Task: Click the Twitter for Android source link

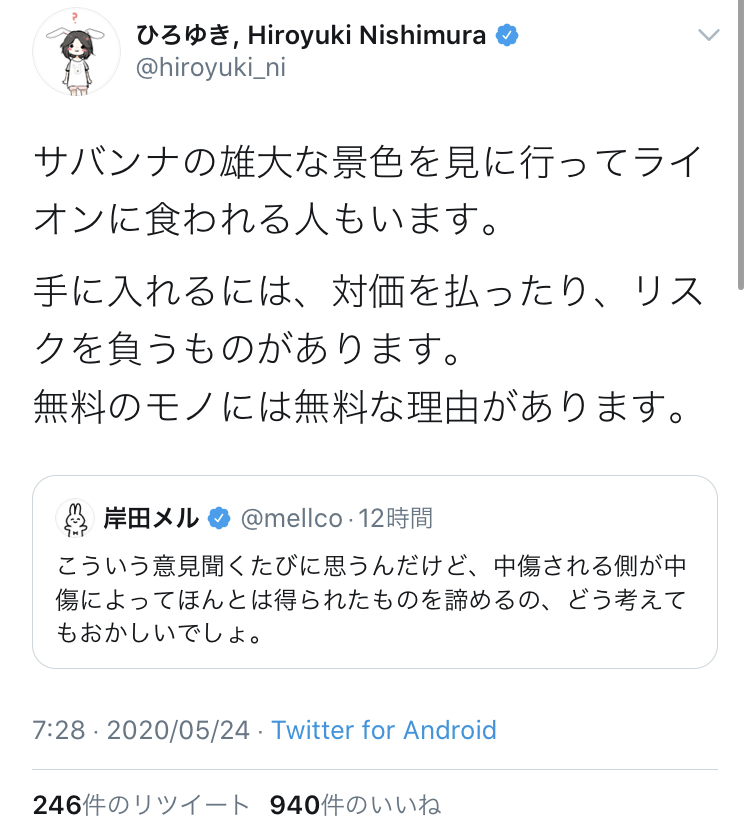Action: 384,730
